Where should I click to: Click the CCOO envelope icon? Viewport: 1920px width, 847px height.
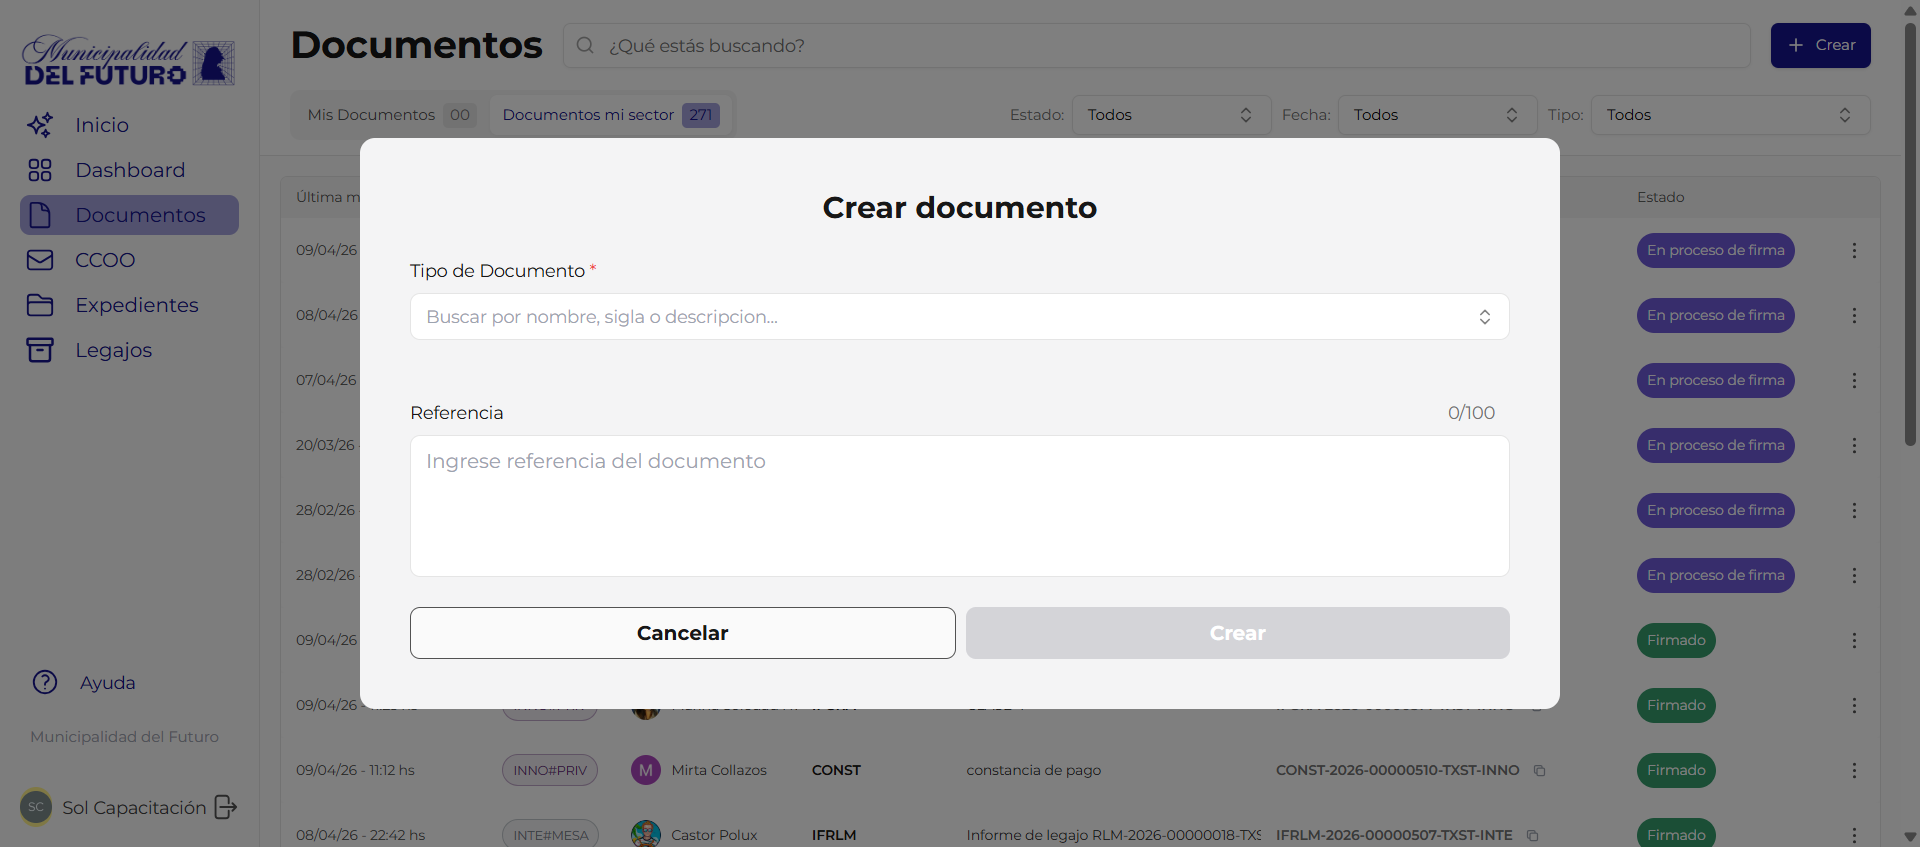point(40,260)
